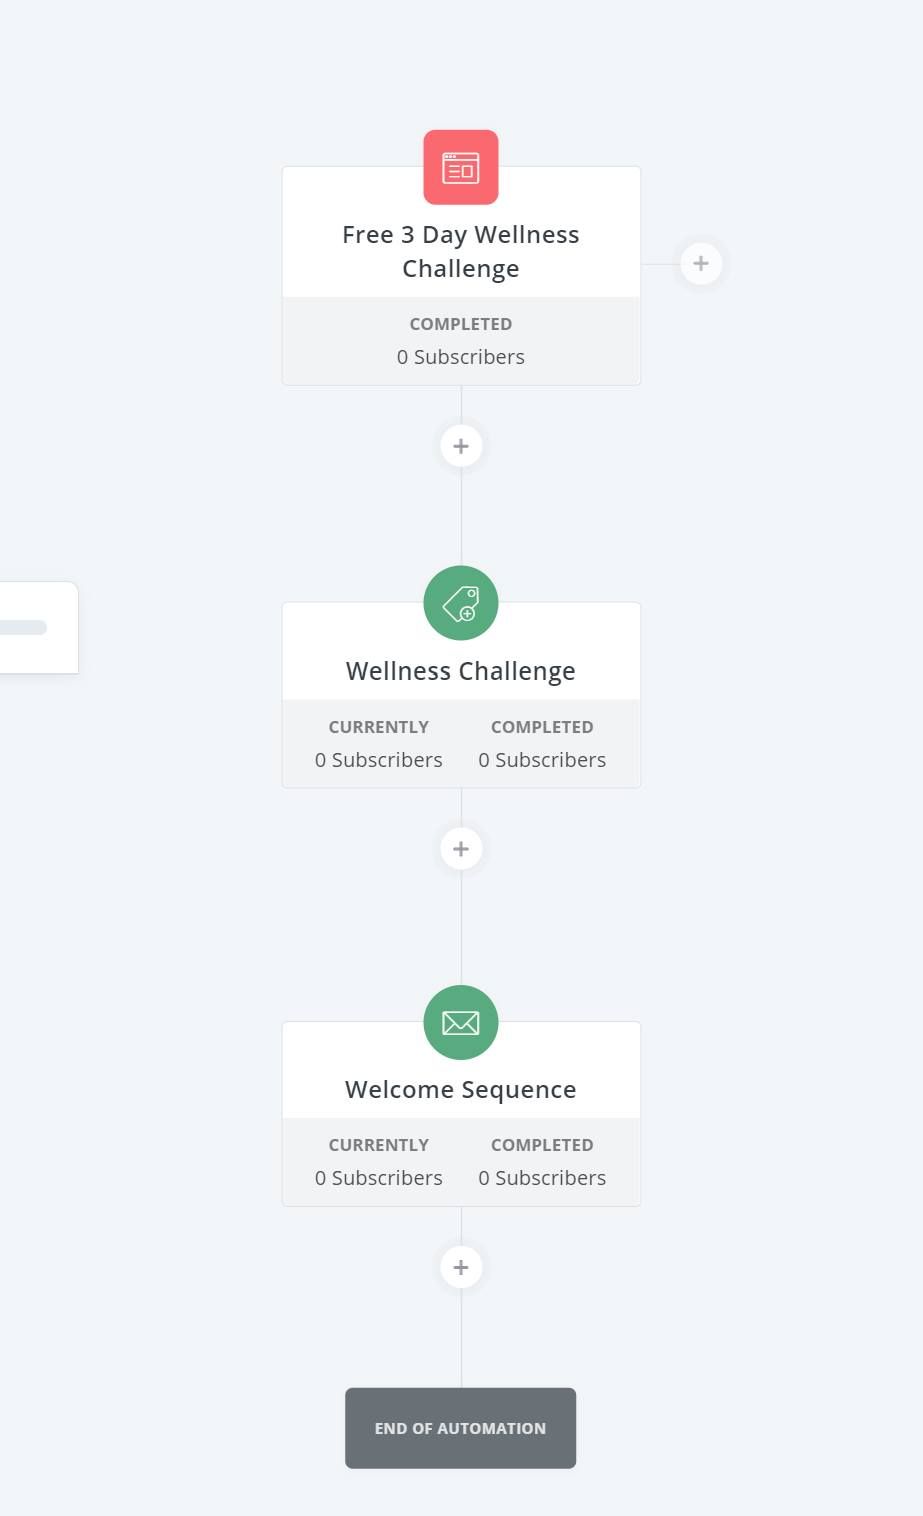The height and width of the screenshot is (1516, 923).
Task: View COMPLETED subscribers count on the form node
Action: (x=461, y=357)
